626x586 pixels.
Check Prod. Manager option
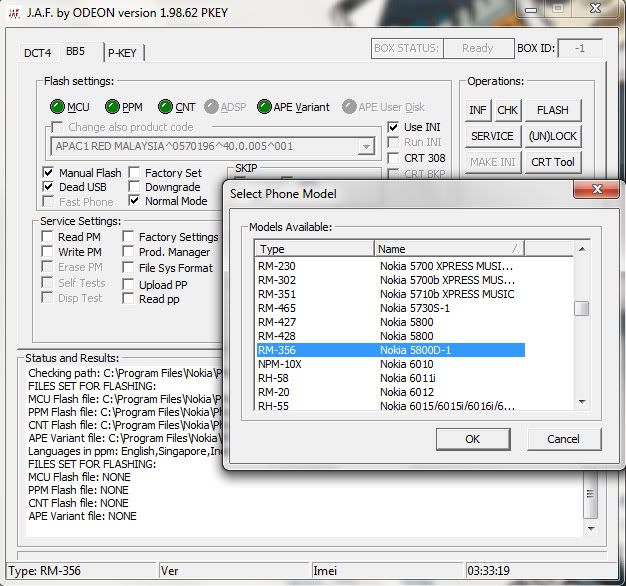[x=128, y=251]
